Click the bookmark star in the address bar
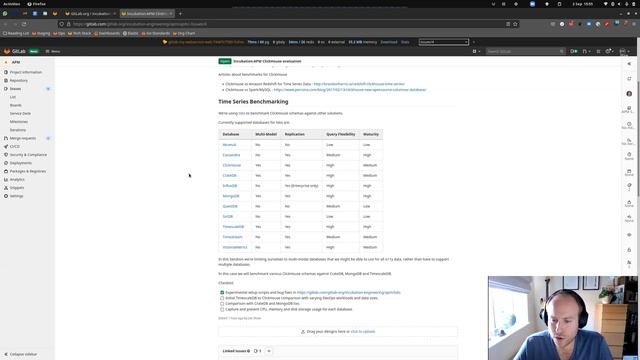The image size is (640, 360). 515,24
